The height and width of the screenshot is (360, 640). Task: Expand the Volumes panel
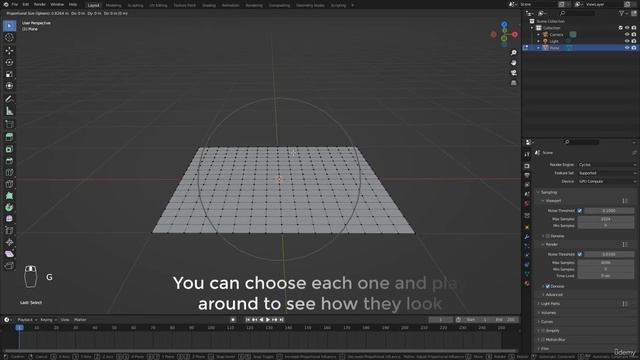(547, 313)
